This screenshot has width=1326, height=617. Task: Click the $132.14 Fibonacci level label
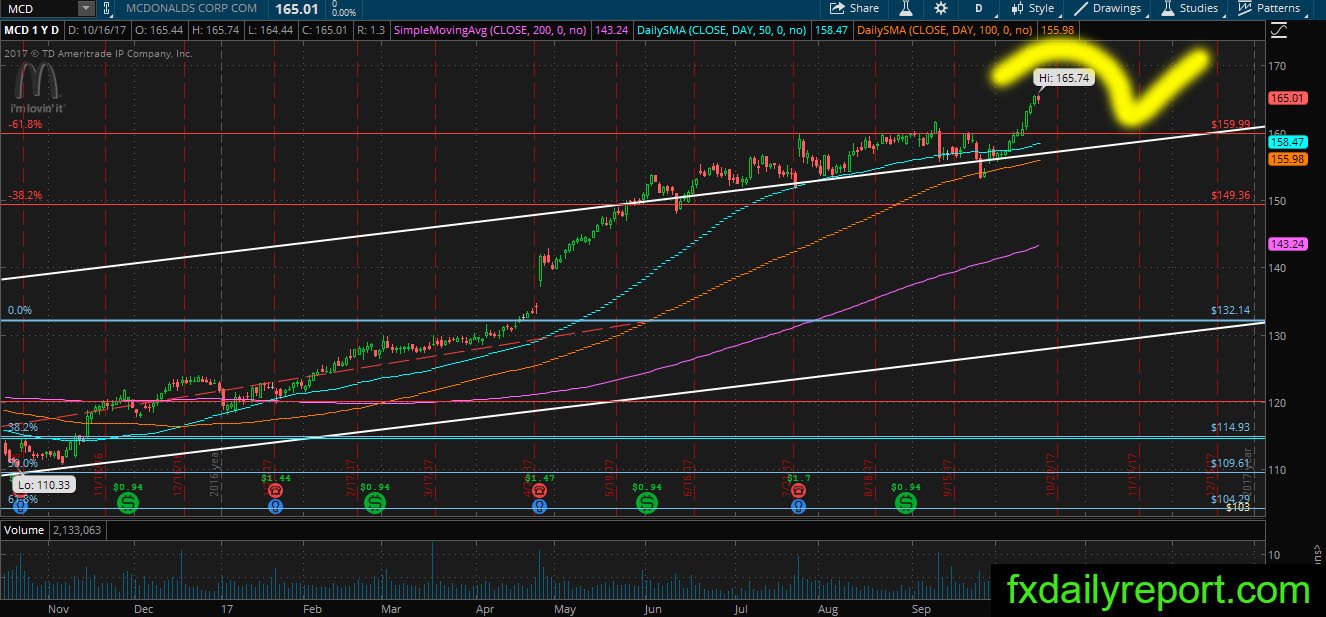coord(1230,311)
